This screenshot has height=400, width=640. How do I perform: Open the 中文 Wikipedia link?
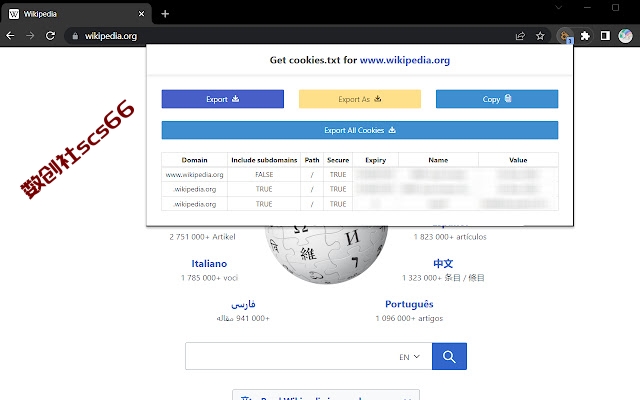443,264
